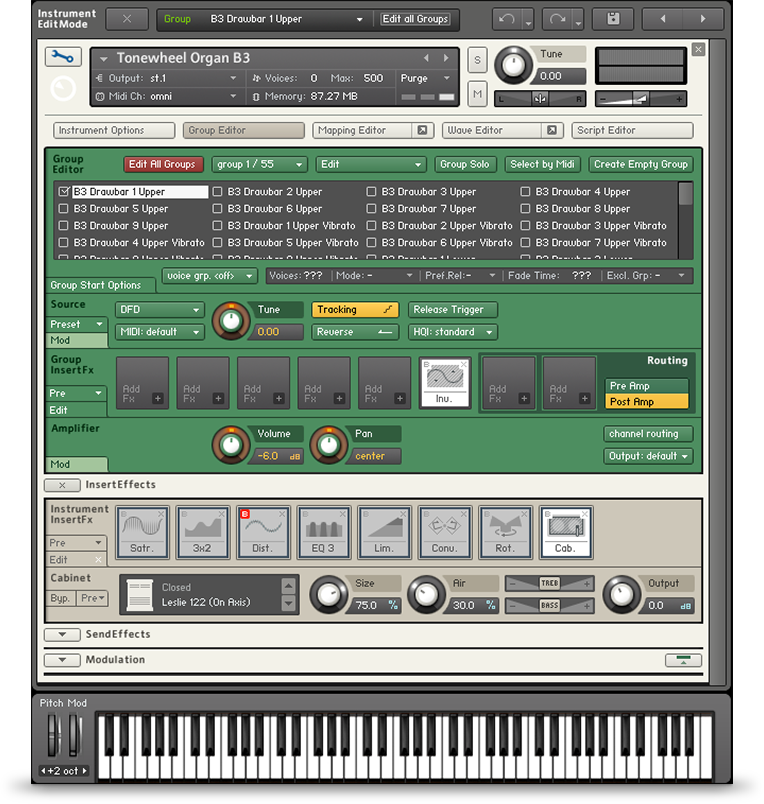This screenshot has height=804, width=764.
Task: Toggle the Tracking button
Action: coord(354,310)
